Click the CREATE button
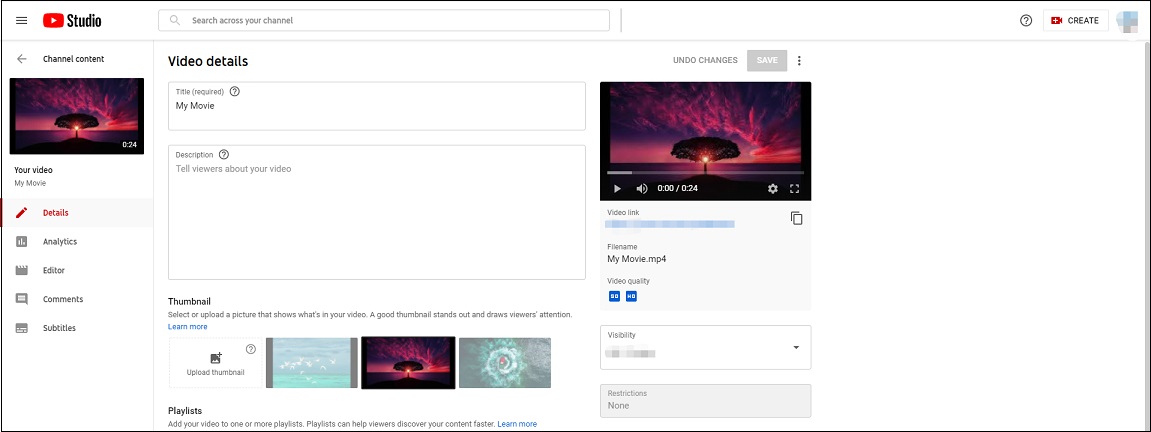This screenshot has height=432, width=1151. [1075, 21]
